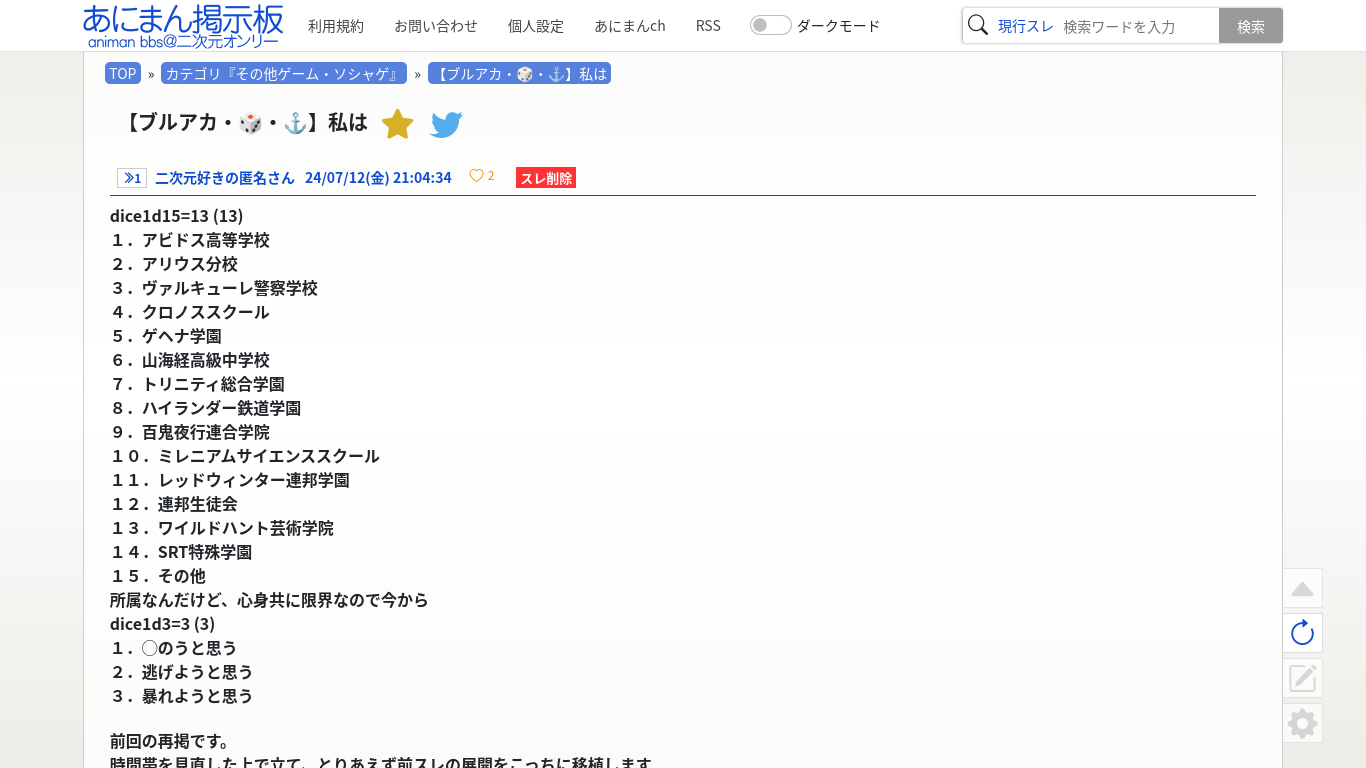Click the scroll-to-top arrow icon
Screen dimensions: 1366x768
(x=1302, y=588)
